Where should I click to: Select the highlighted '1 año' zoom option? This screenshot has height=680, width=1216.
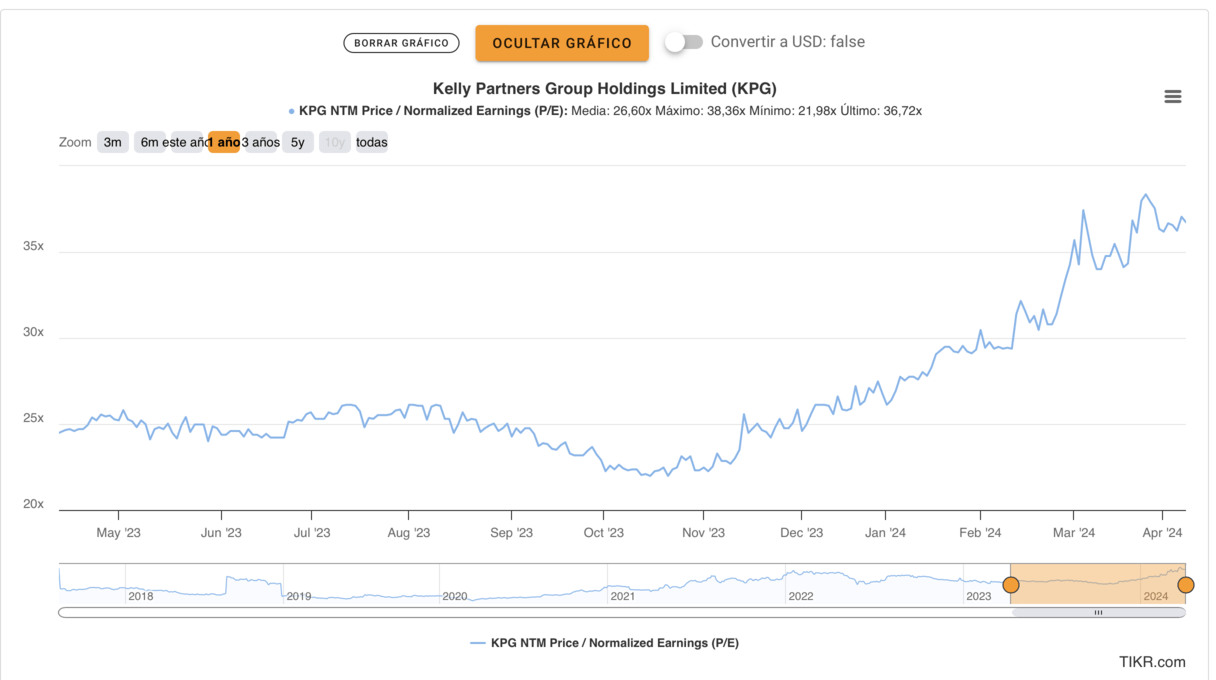[225, 142]
